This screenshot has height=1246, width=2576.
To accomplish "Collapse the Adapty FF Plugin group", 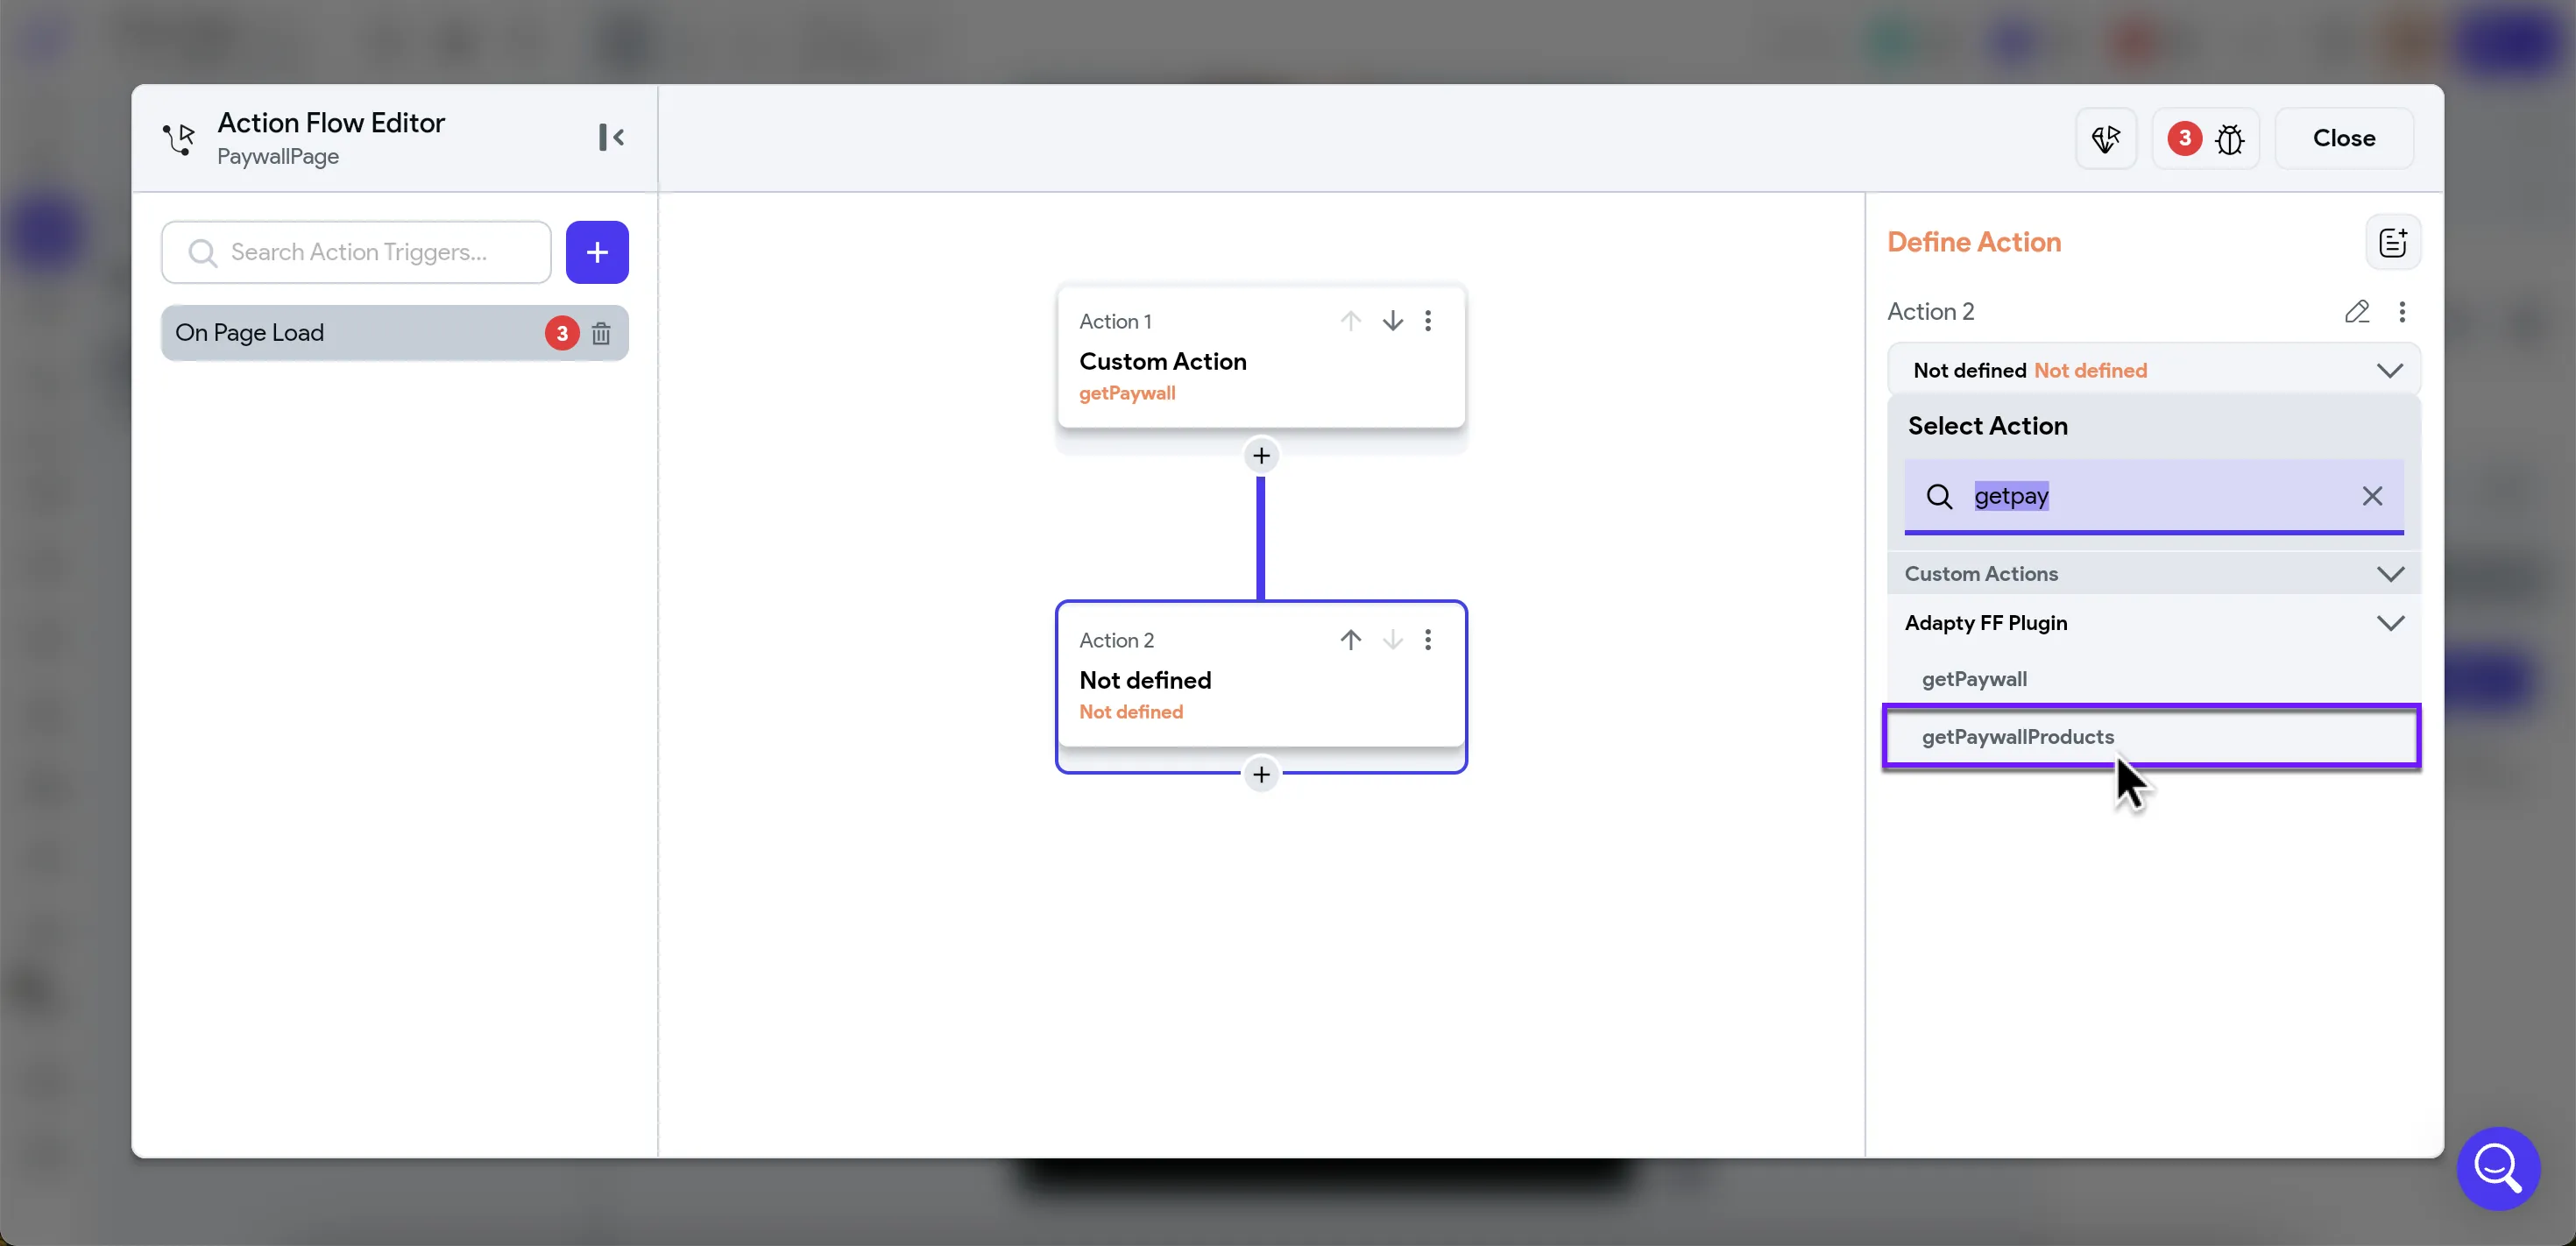I will (x=2389, y=623).
